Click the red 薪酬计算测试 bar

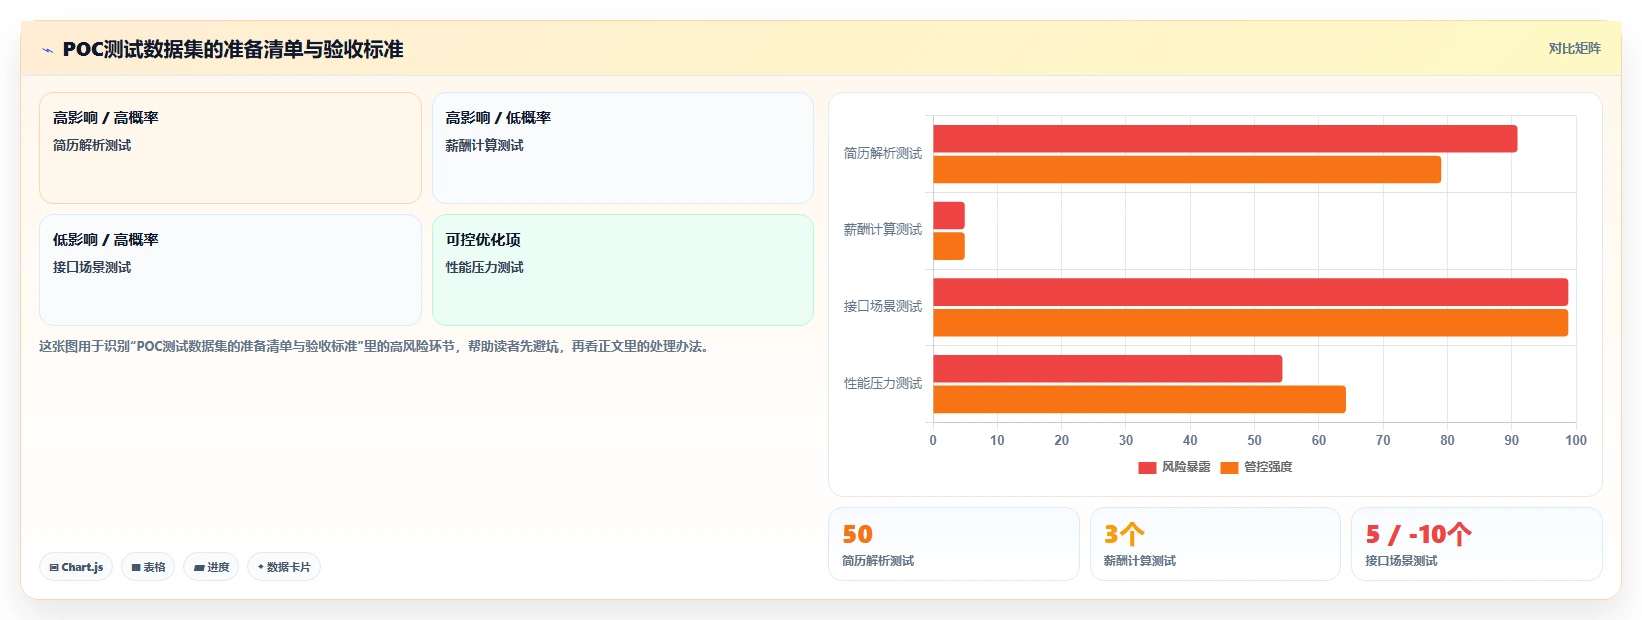(949, 216)
